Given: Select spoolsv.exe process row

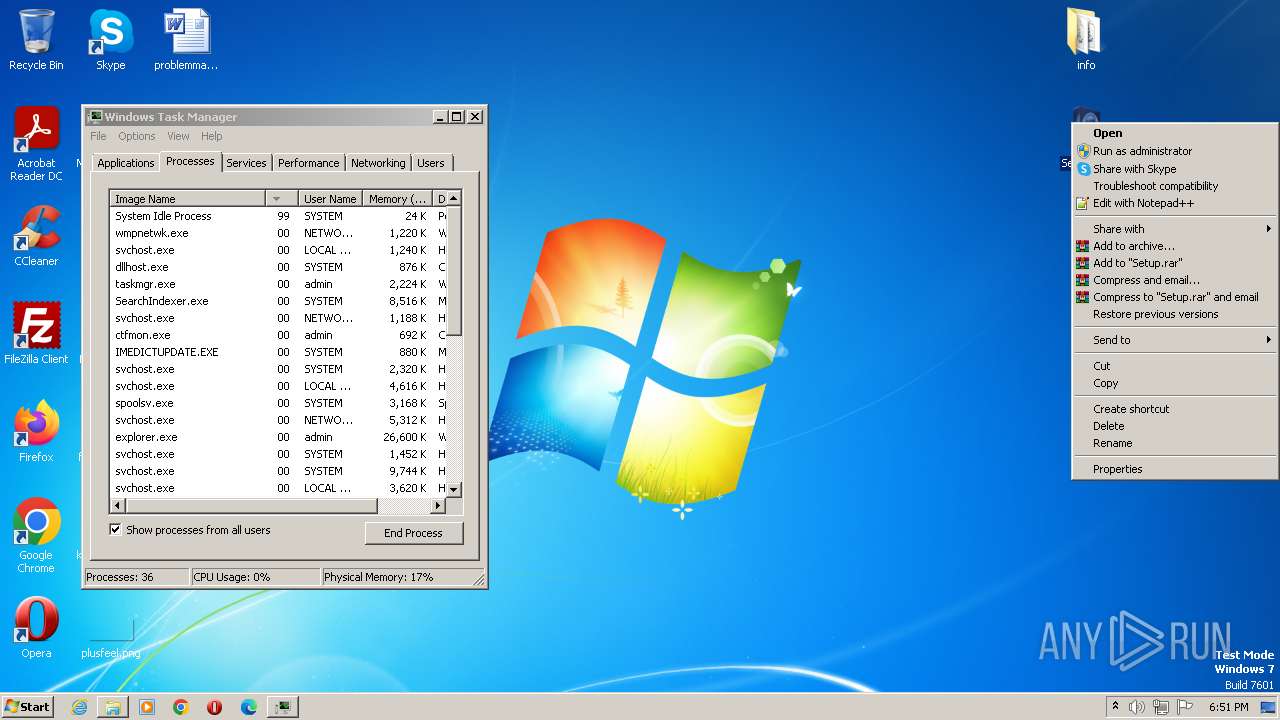Looking at the screenshot, I should click(278, 403).
